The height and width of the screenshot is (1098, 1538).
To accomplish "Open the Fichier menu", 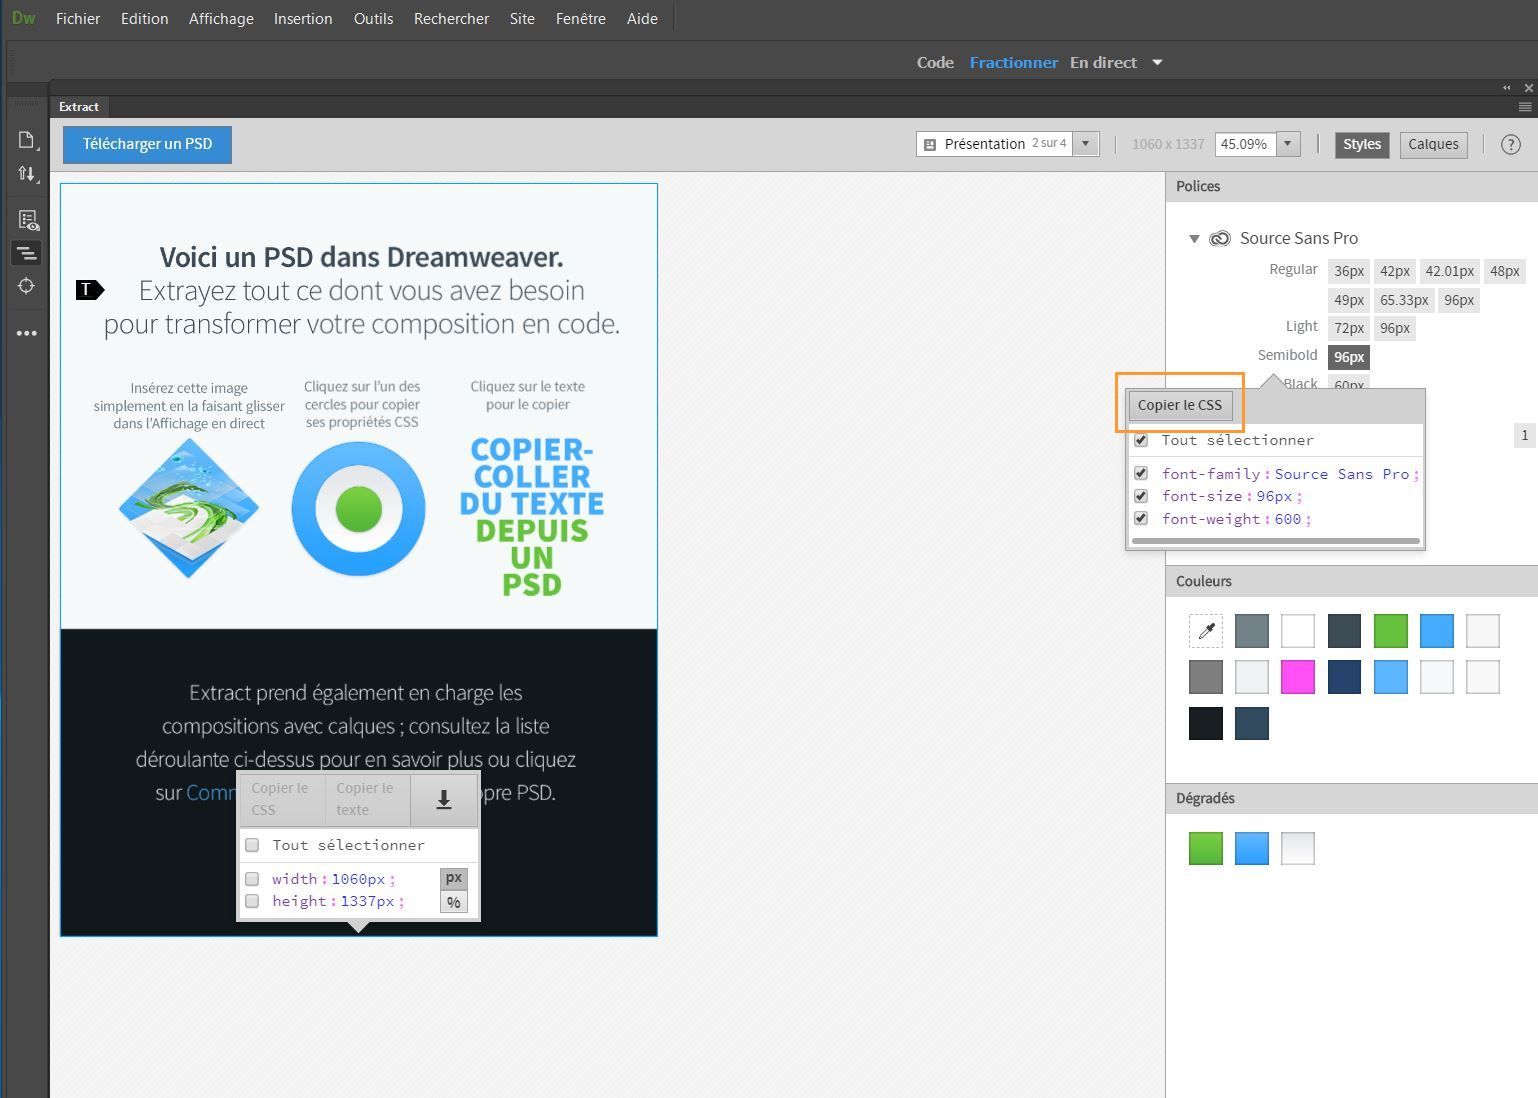I will tap(78, 18).
